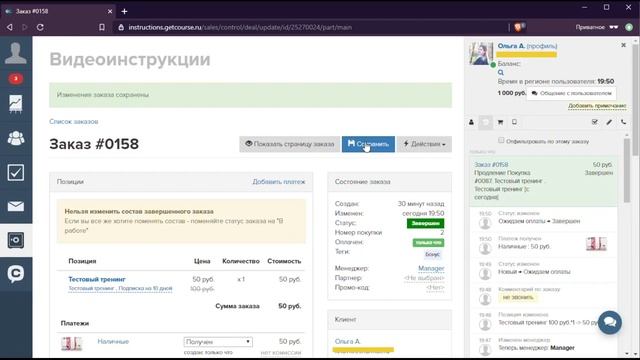Open the users group sidebar icon

point(16,138)
